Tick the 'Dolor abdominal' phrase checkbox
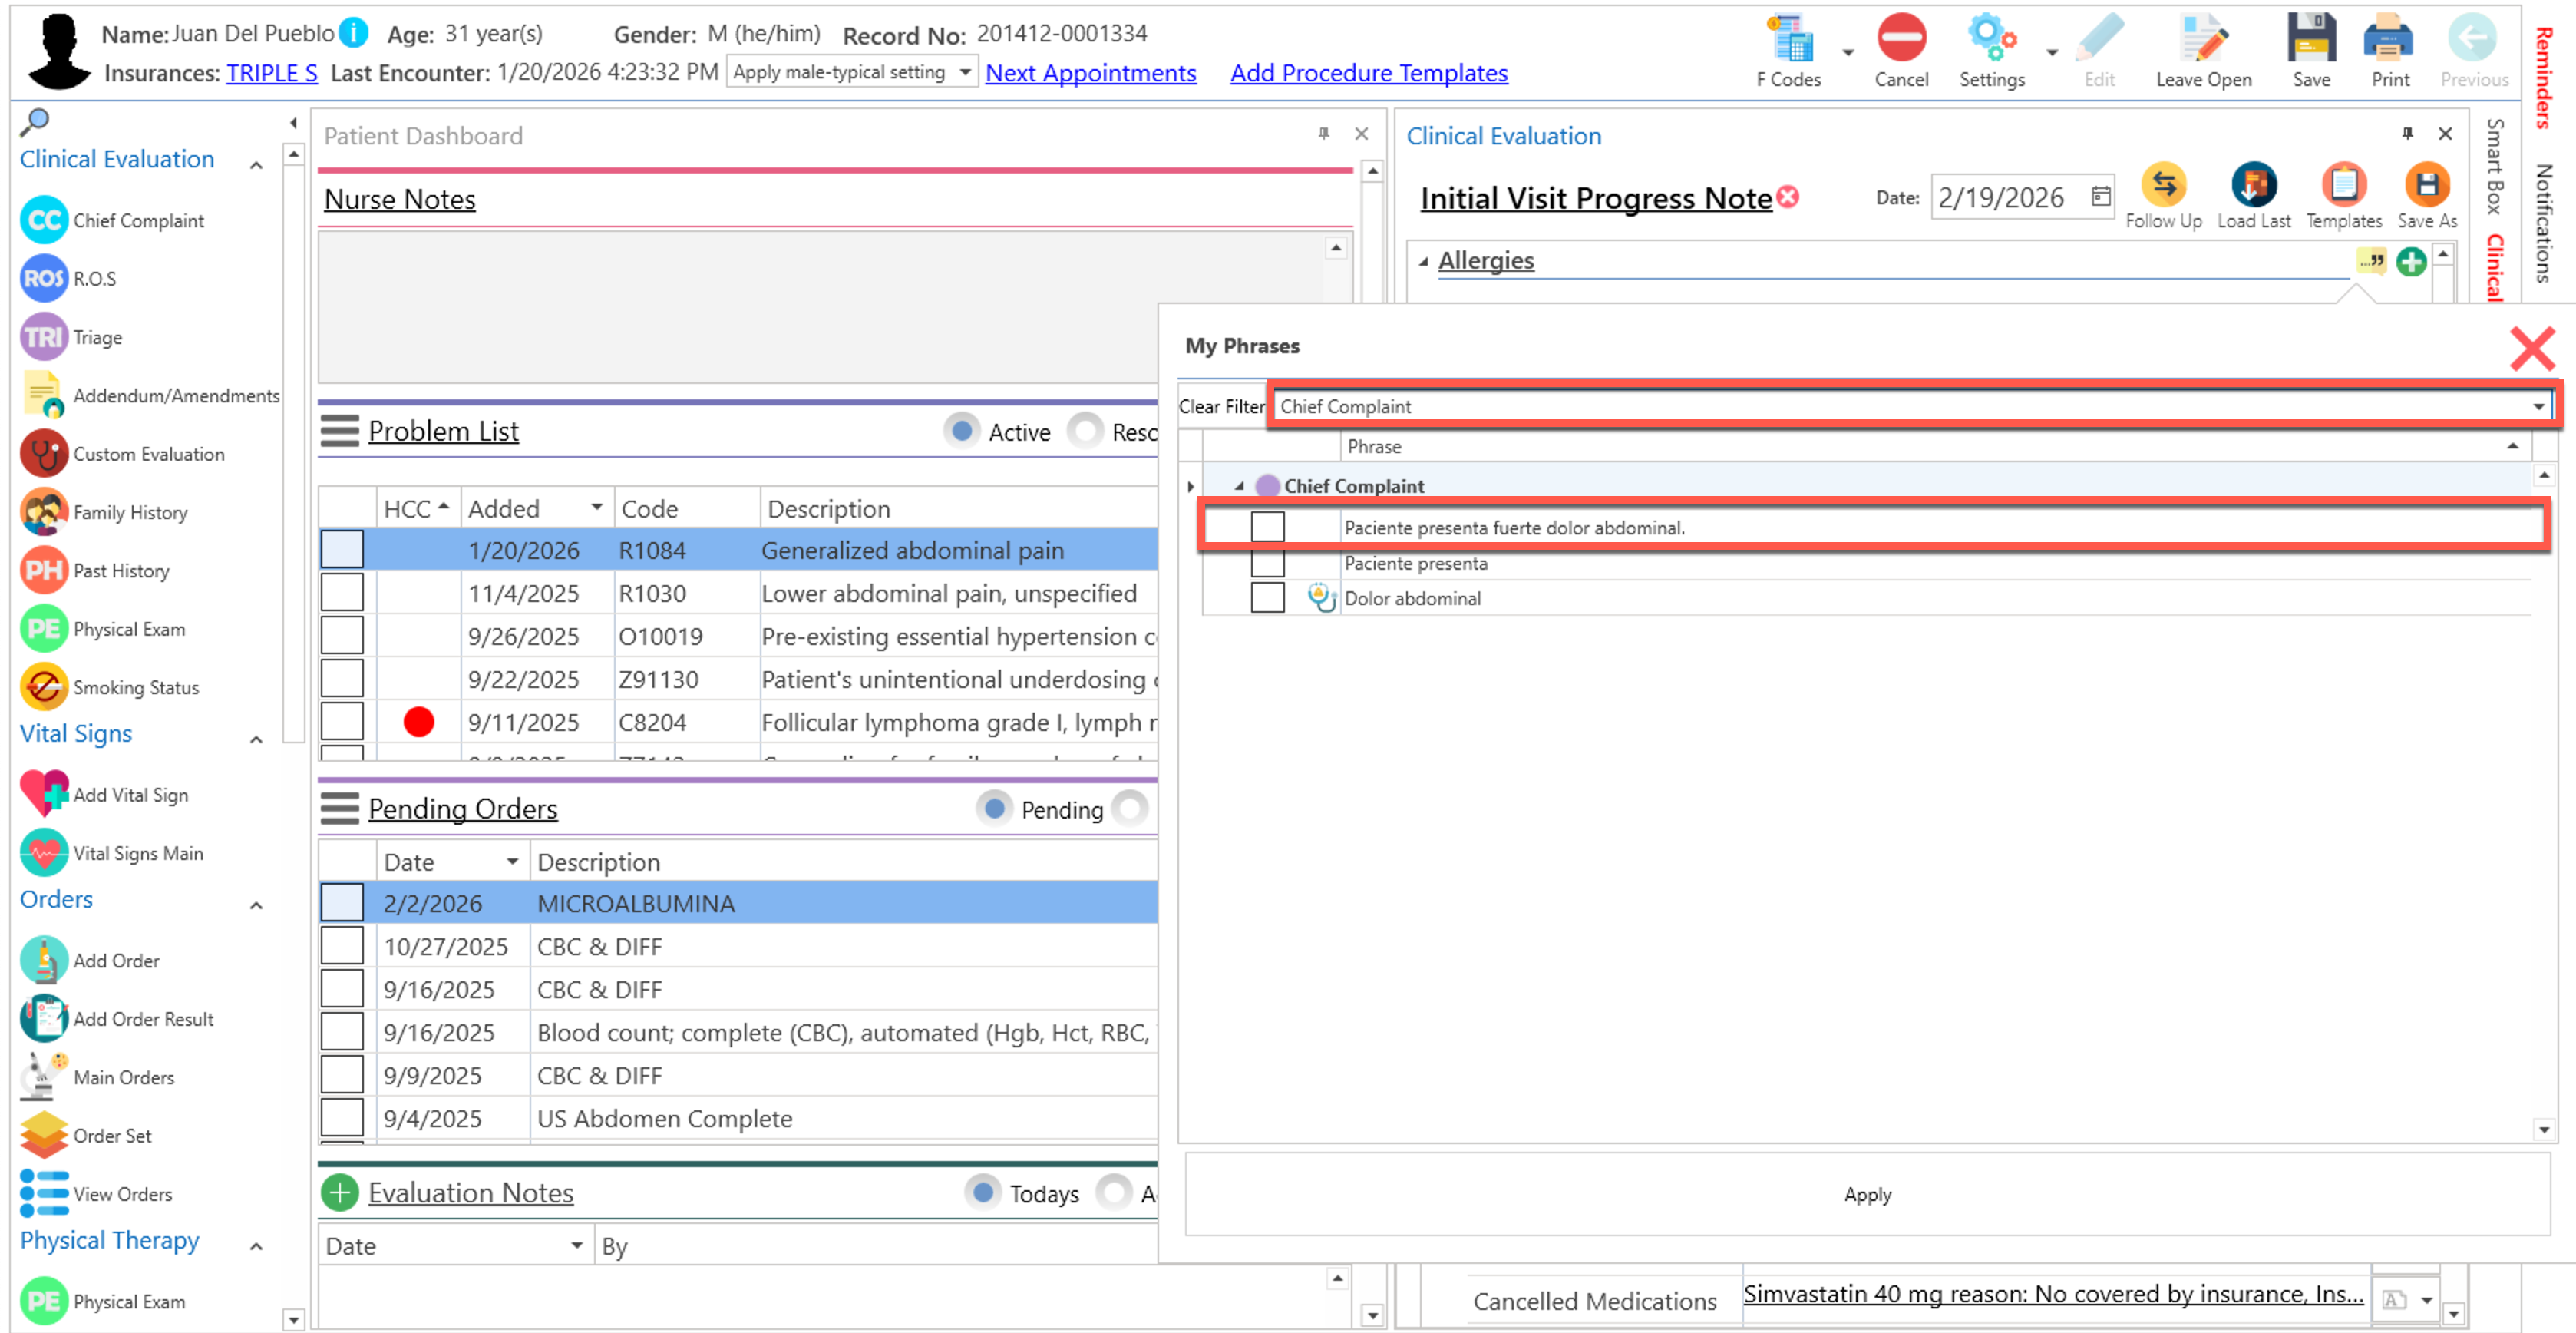The image size is (2576, 1333). click(x=1267, y=598)
